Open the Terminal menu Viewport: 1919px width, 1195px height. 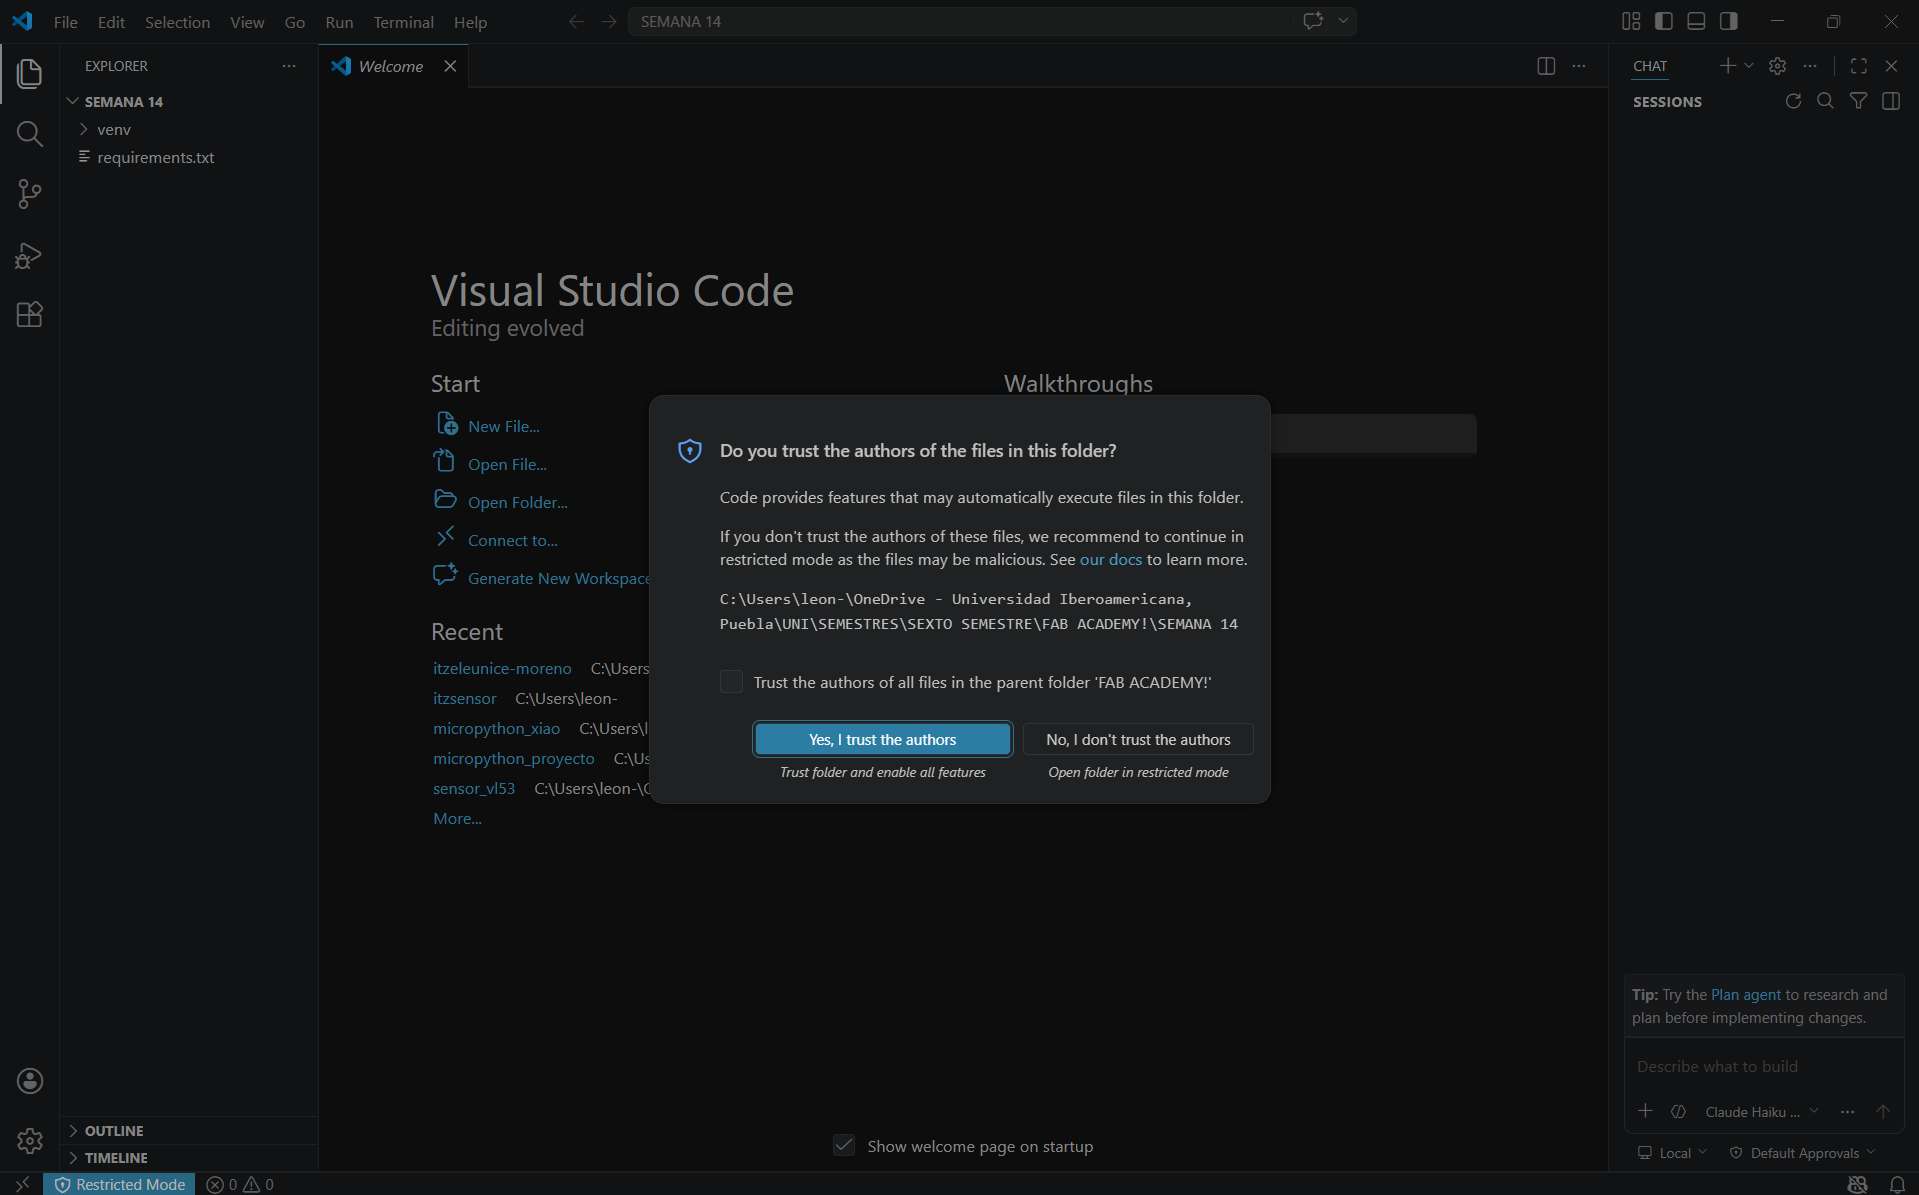[403, 22]
